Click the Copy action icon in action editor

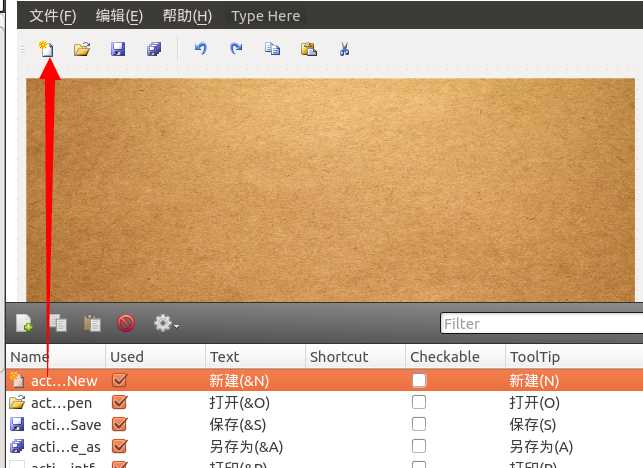tap(58, 323)
